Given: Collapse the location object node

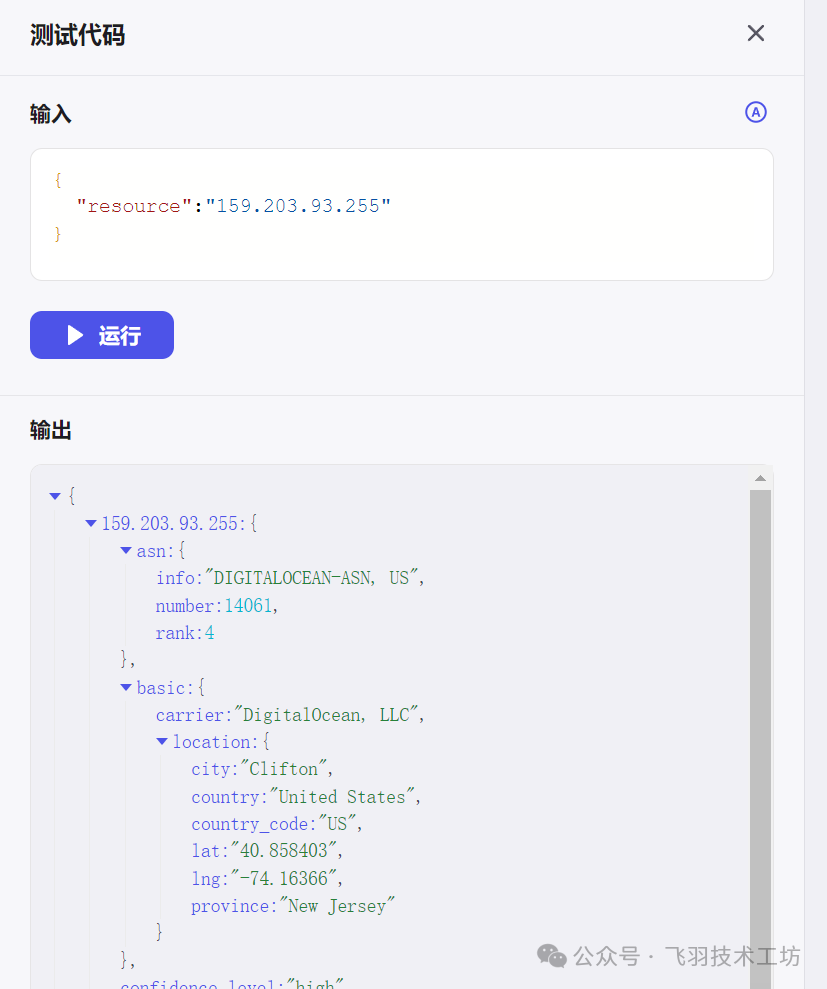Looking at the screenshot, I should pyautogui.click(x=162, y=742).
